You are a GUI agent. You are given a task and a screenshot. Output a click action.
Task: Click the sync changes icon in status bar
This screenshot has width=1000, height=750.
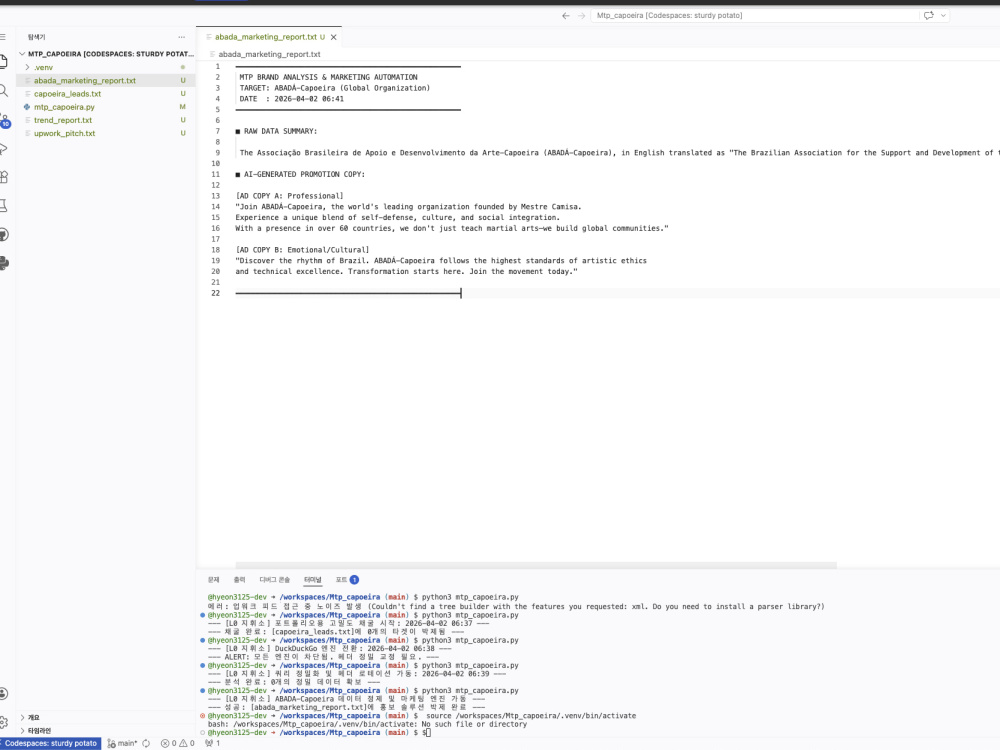coord(146,743)
